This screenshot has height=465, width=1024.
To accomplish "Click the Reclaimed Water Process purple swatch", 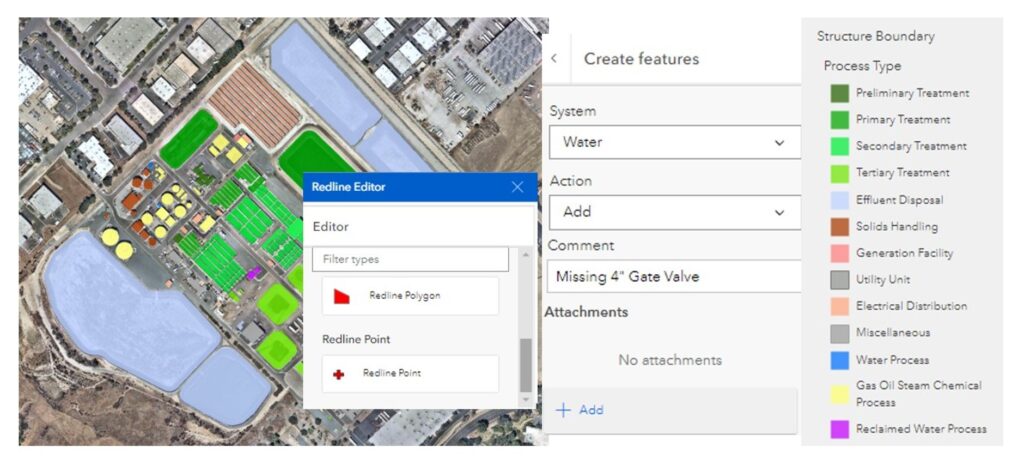I will tap(840, 429).
